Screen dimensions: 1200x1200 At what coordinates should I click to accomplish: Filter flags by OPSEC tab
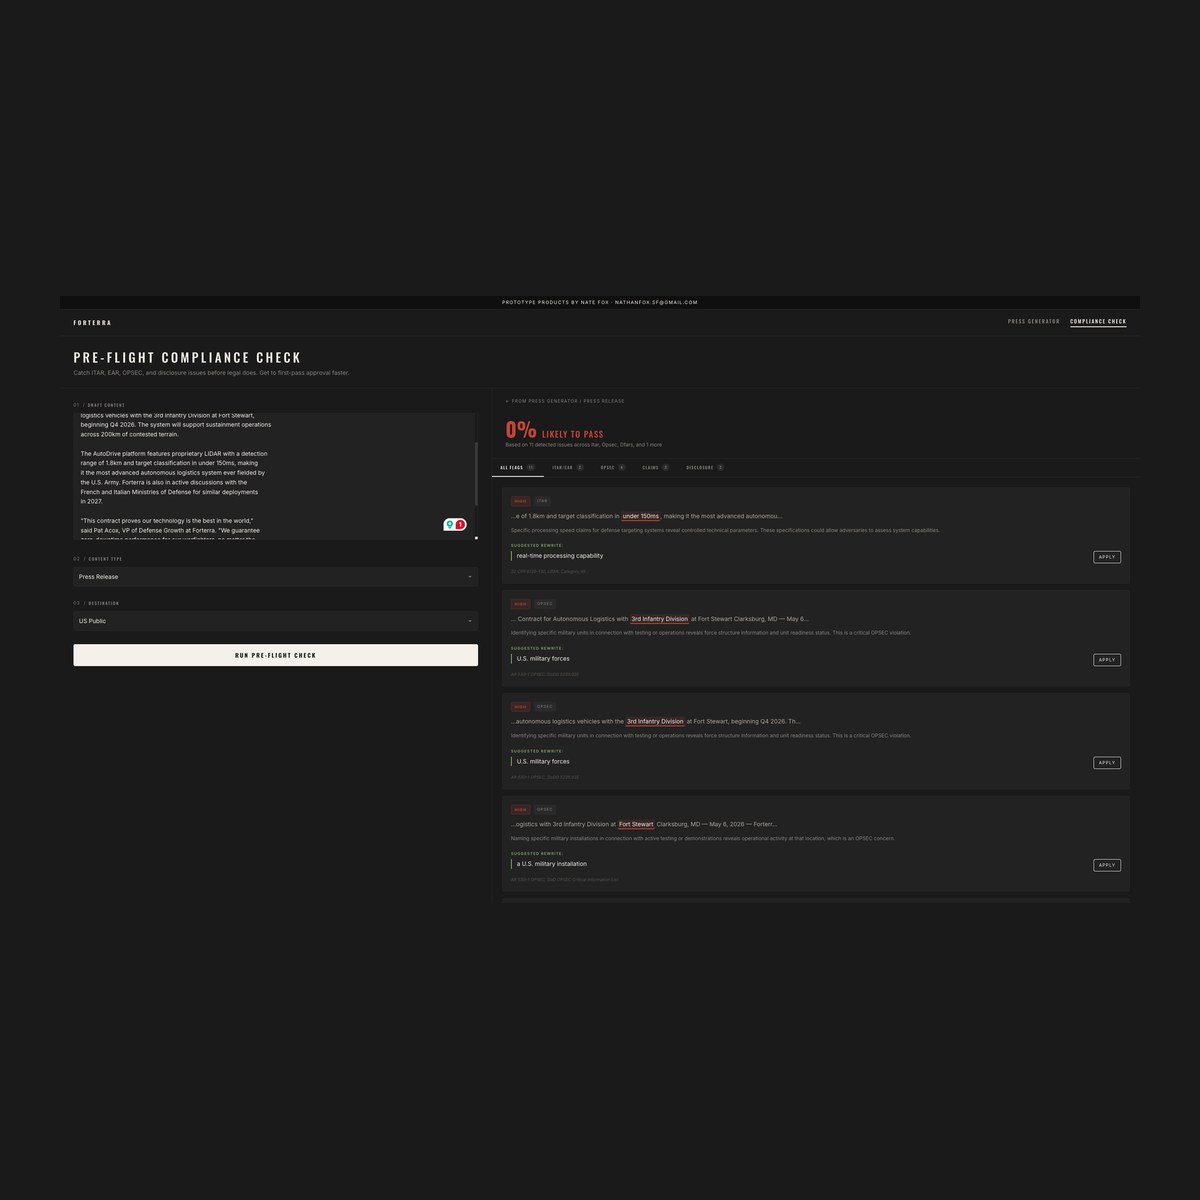click(613, 467)
